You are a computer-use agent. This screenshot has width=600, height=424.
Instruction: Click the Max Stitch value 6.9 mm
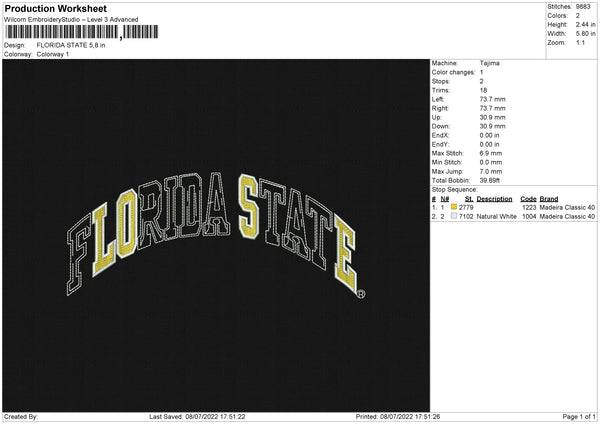tap(491, 153)
